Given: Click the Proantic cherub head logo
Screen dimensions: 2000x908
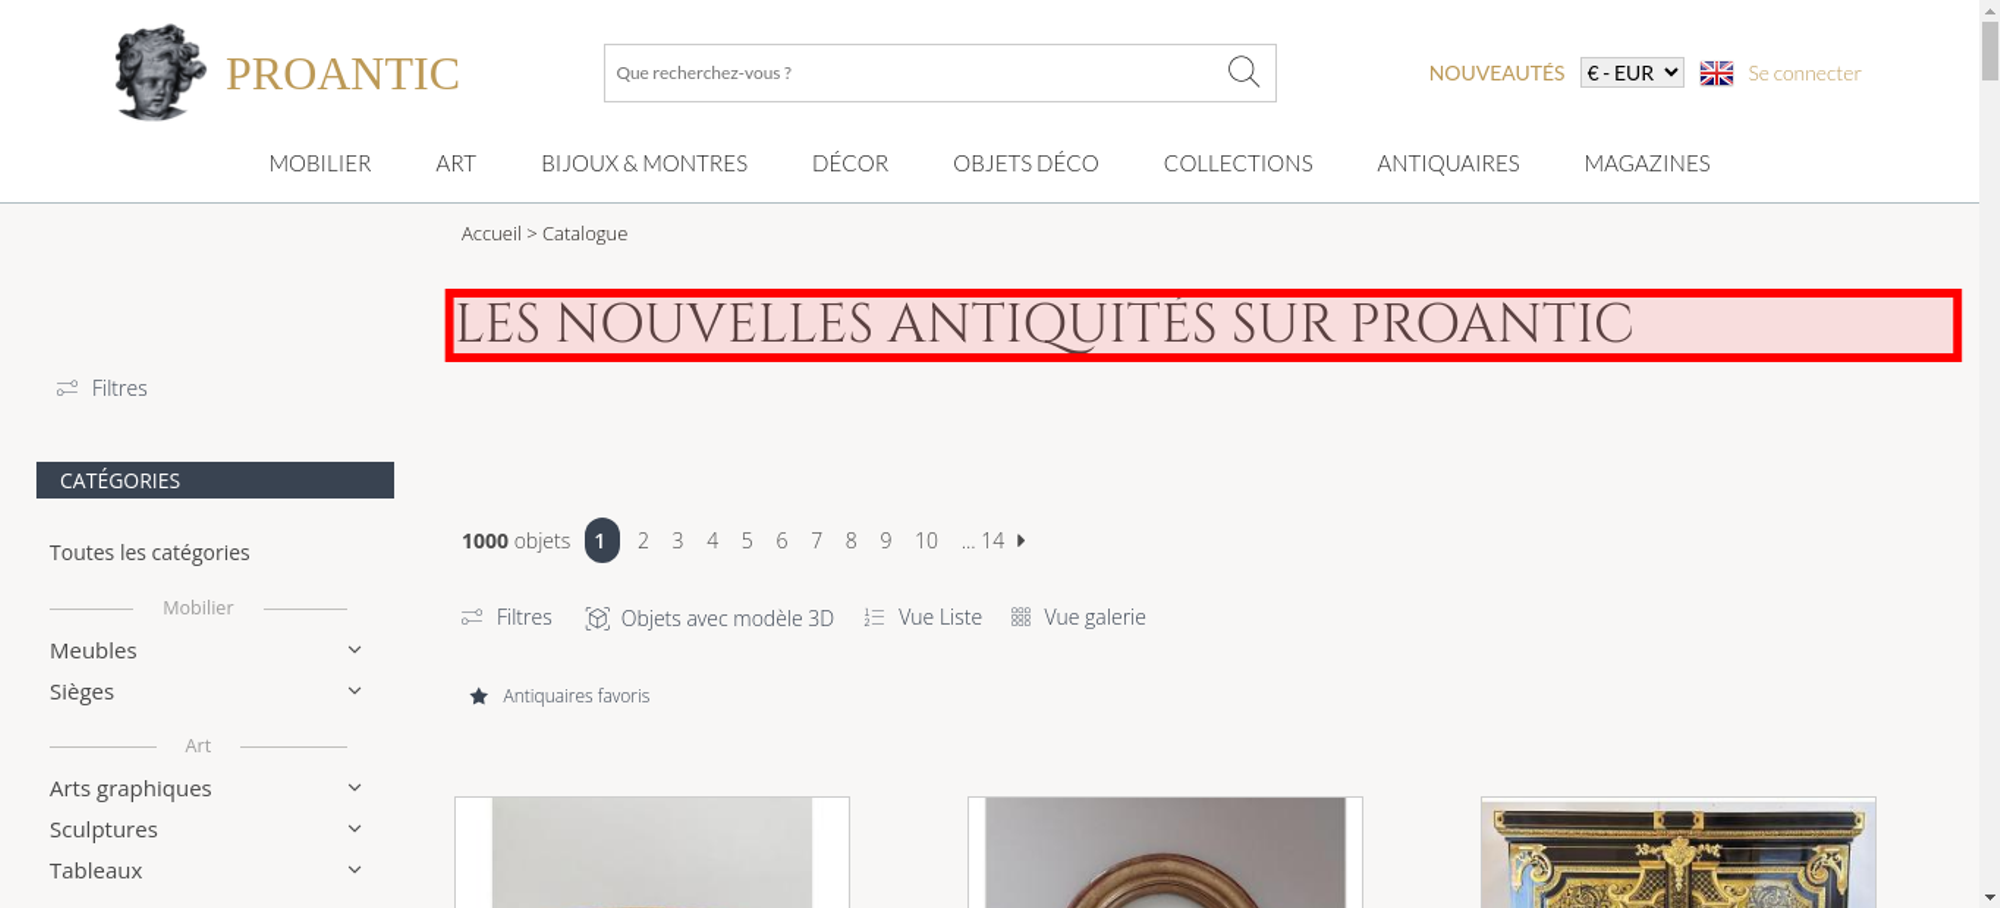Looking at the screenshot, I should pyautogui.click(x=160, y=72).
